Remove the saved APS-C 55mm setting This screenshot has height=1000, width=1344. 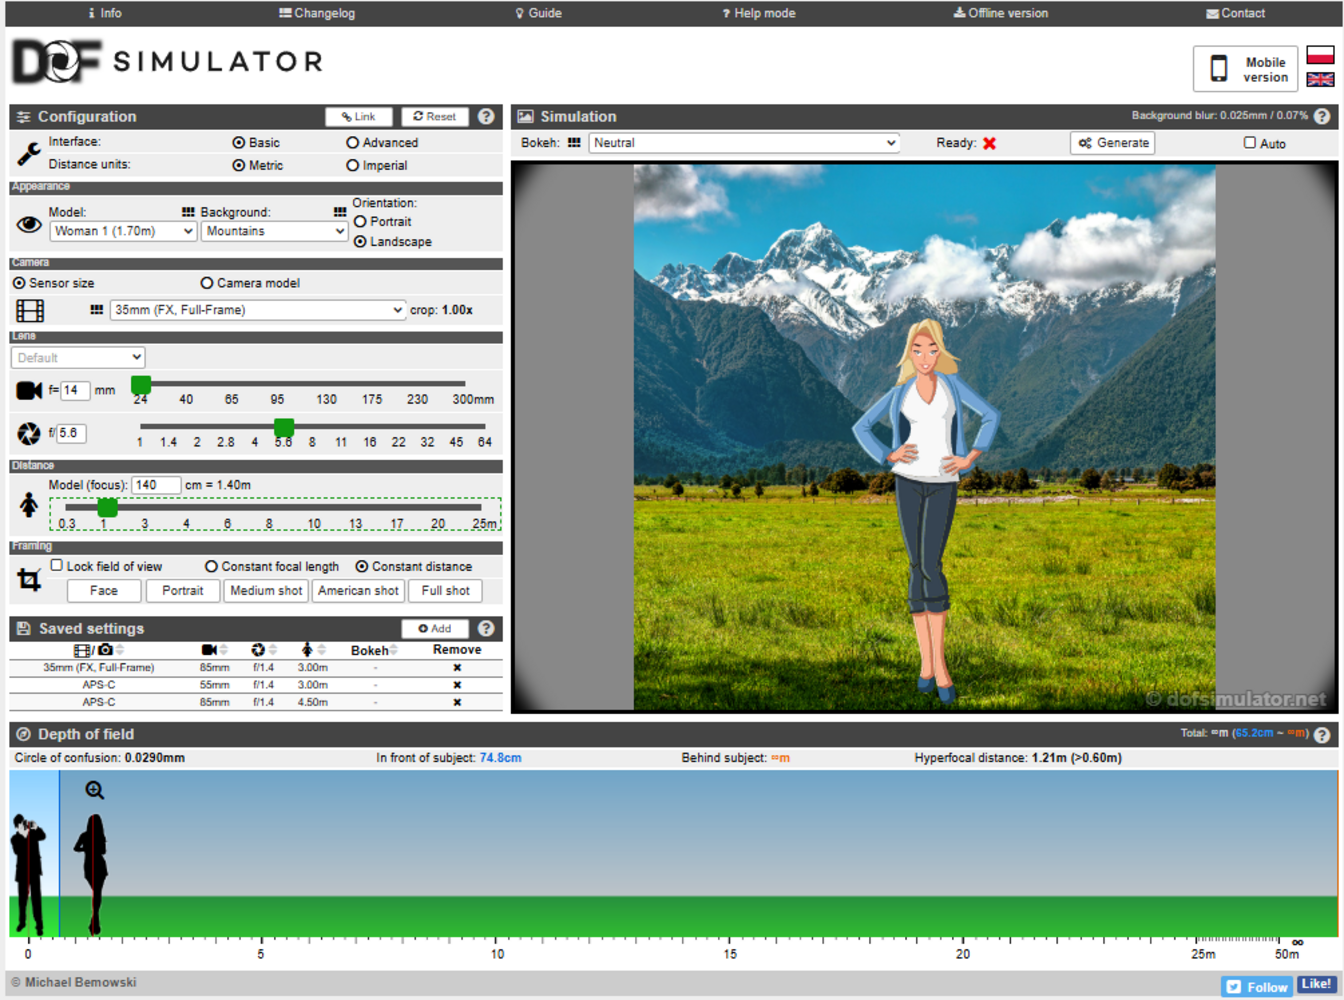457,685
